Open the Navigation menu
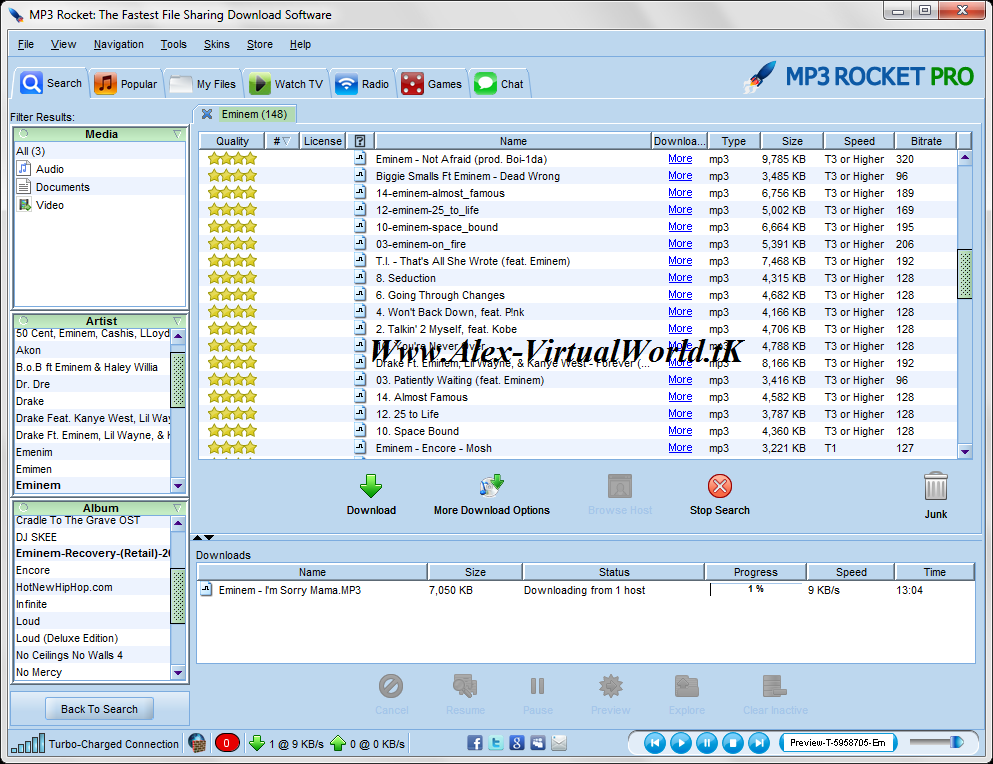This screenshot has width=993, height=764. (x=118, y=44)
